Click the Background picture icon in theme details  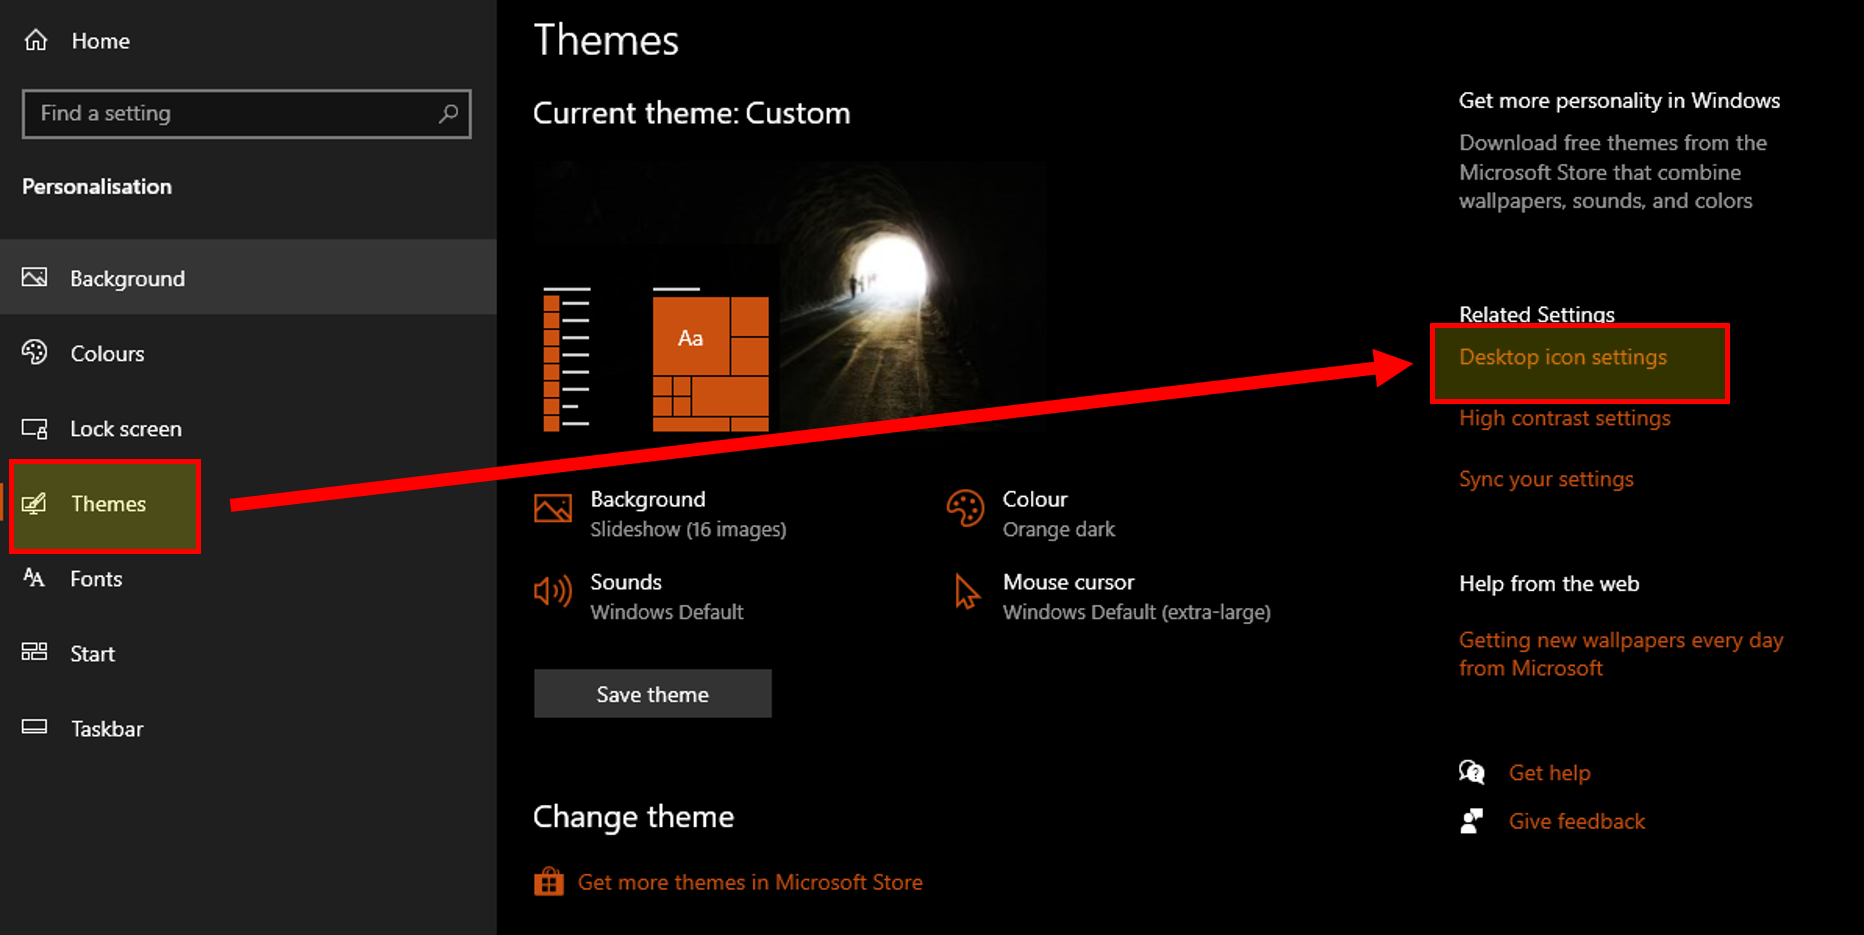tap(552, 508)
